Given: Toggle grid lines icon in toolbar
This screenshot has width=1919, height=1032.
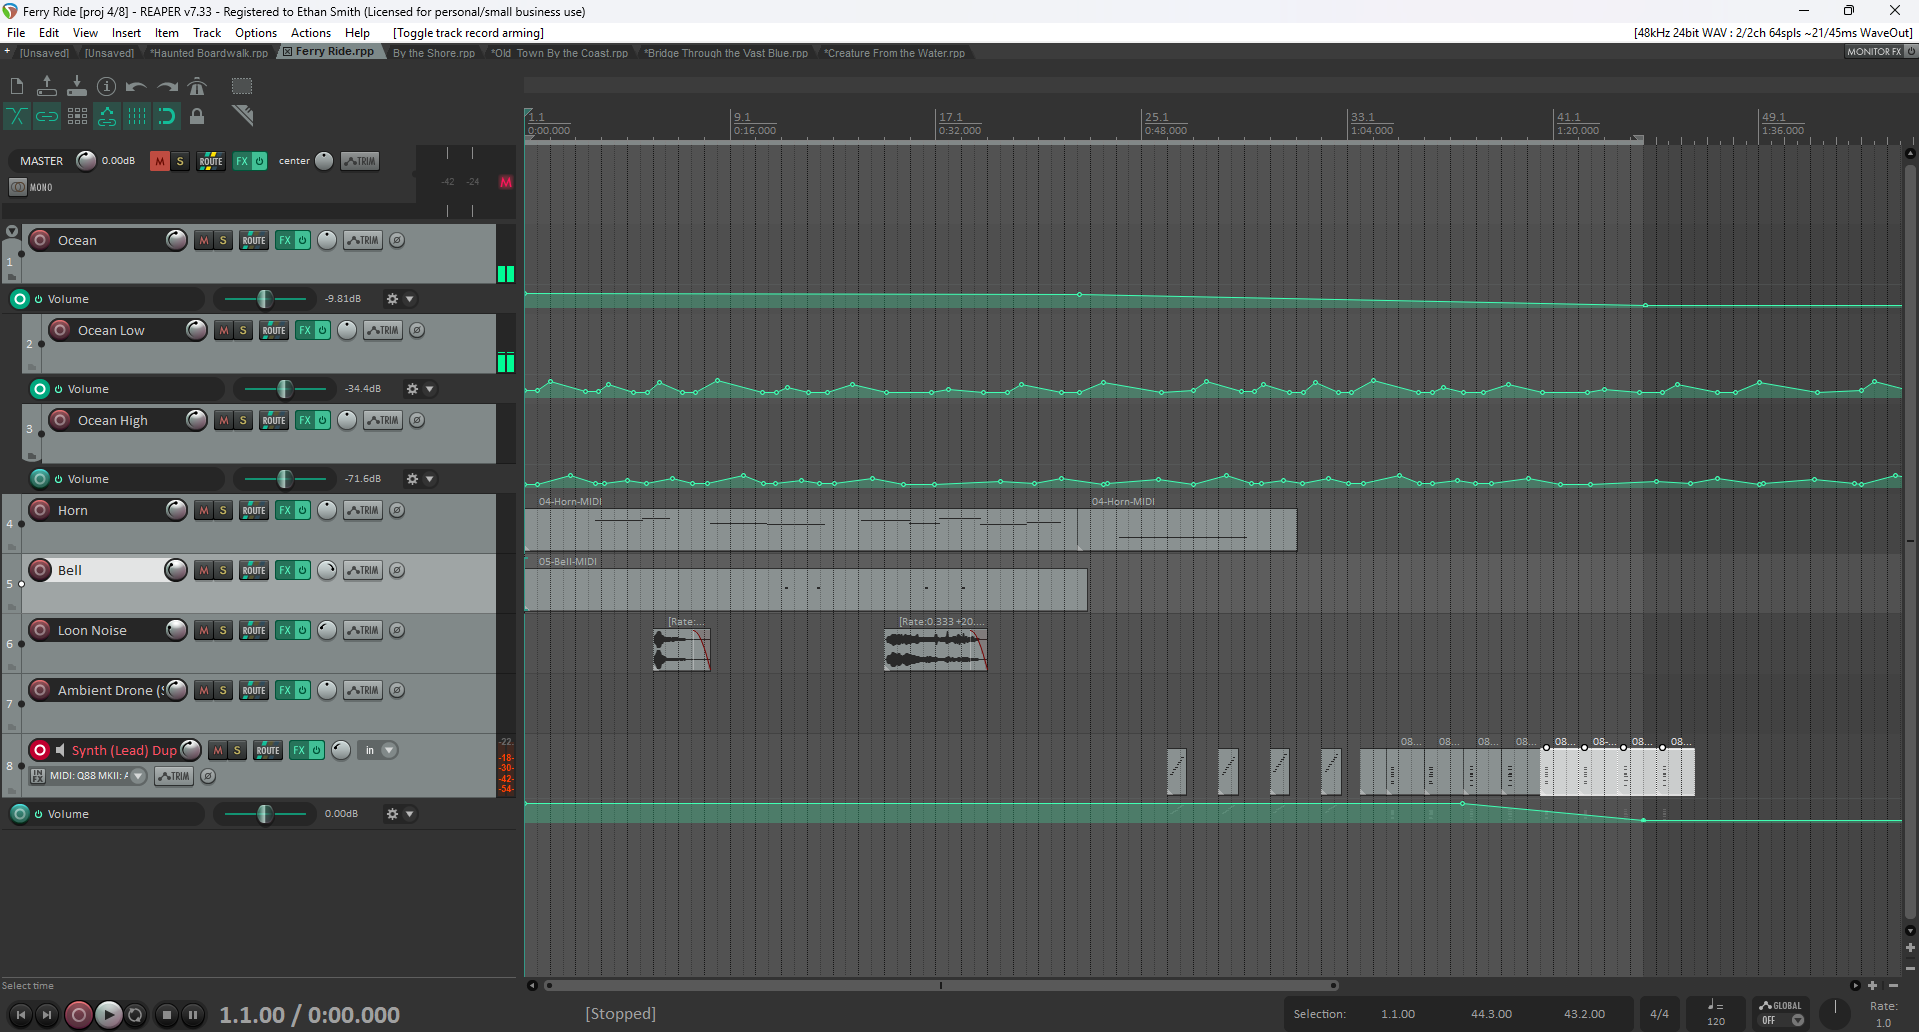Looking at the screenshot, I should tap(137, 117).
